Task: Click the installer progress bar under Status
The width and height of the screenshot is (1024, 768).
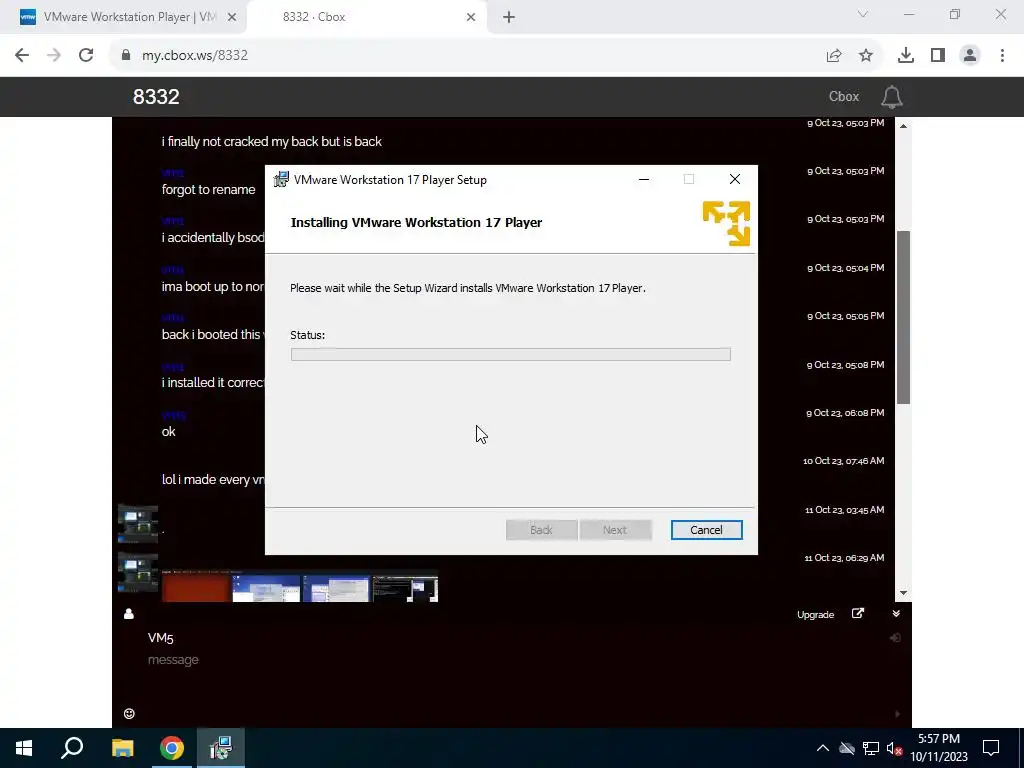Action: pos(510,355)
